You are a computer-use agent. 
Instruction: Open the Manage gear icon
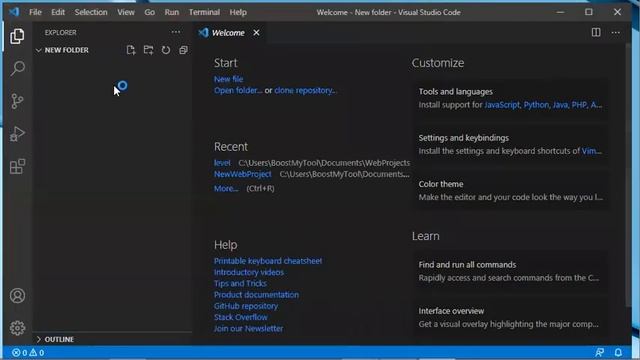[17, 328]
